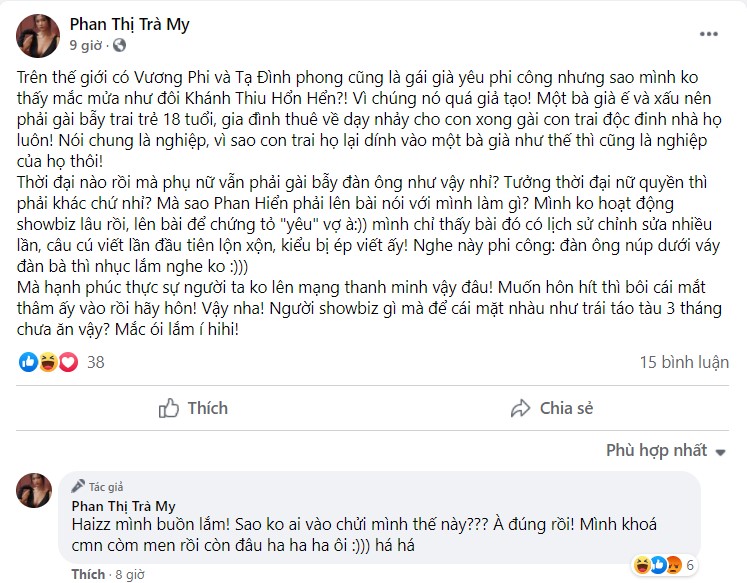Image resolution: width=747 pixels, height=583 pixels.
Task: Open the commenter's avatar next to comment
Action: click(x=36, y=491)
